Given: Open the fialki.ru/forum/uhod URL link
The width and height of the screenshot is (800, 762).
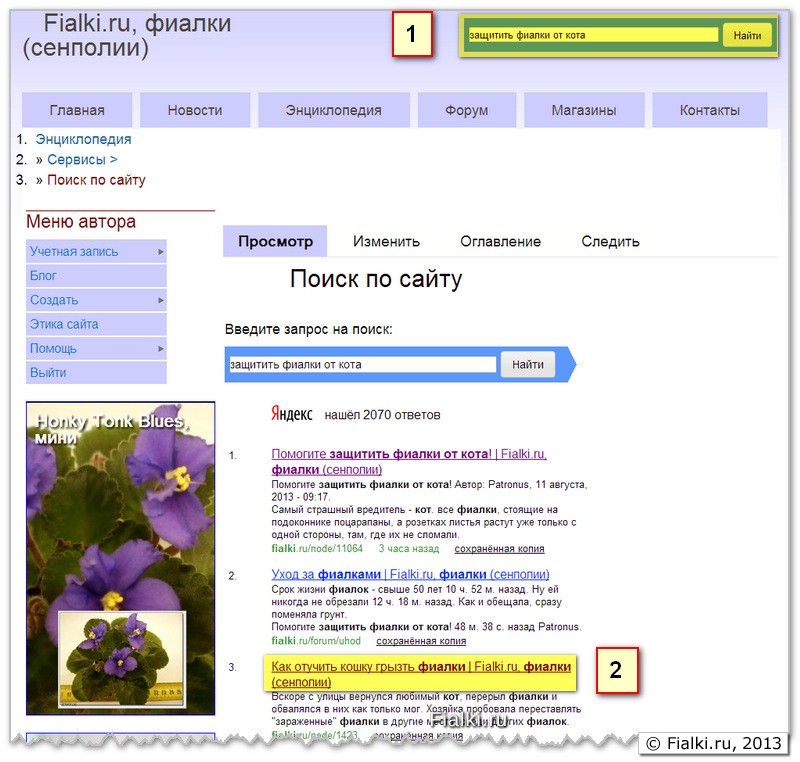Looking at the screenshot, I should (x=316, y=641).
